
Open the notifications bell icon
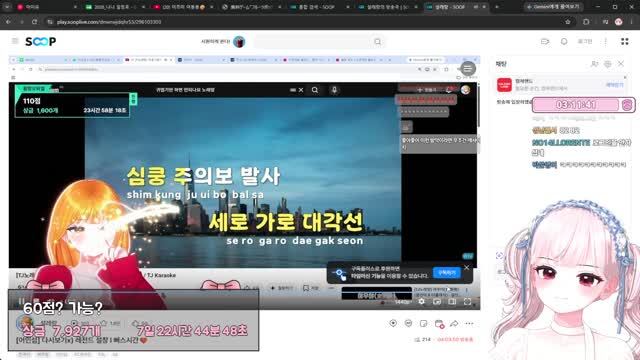point(564,42)
